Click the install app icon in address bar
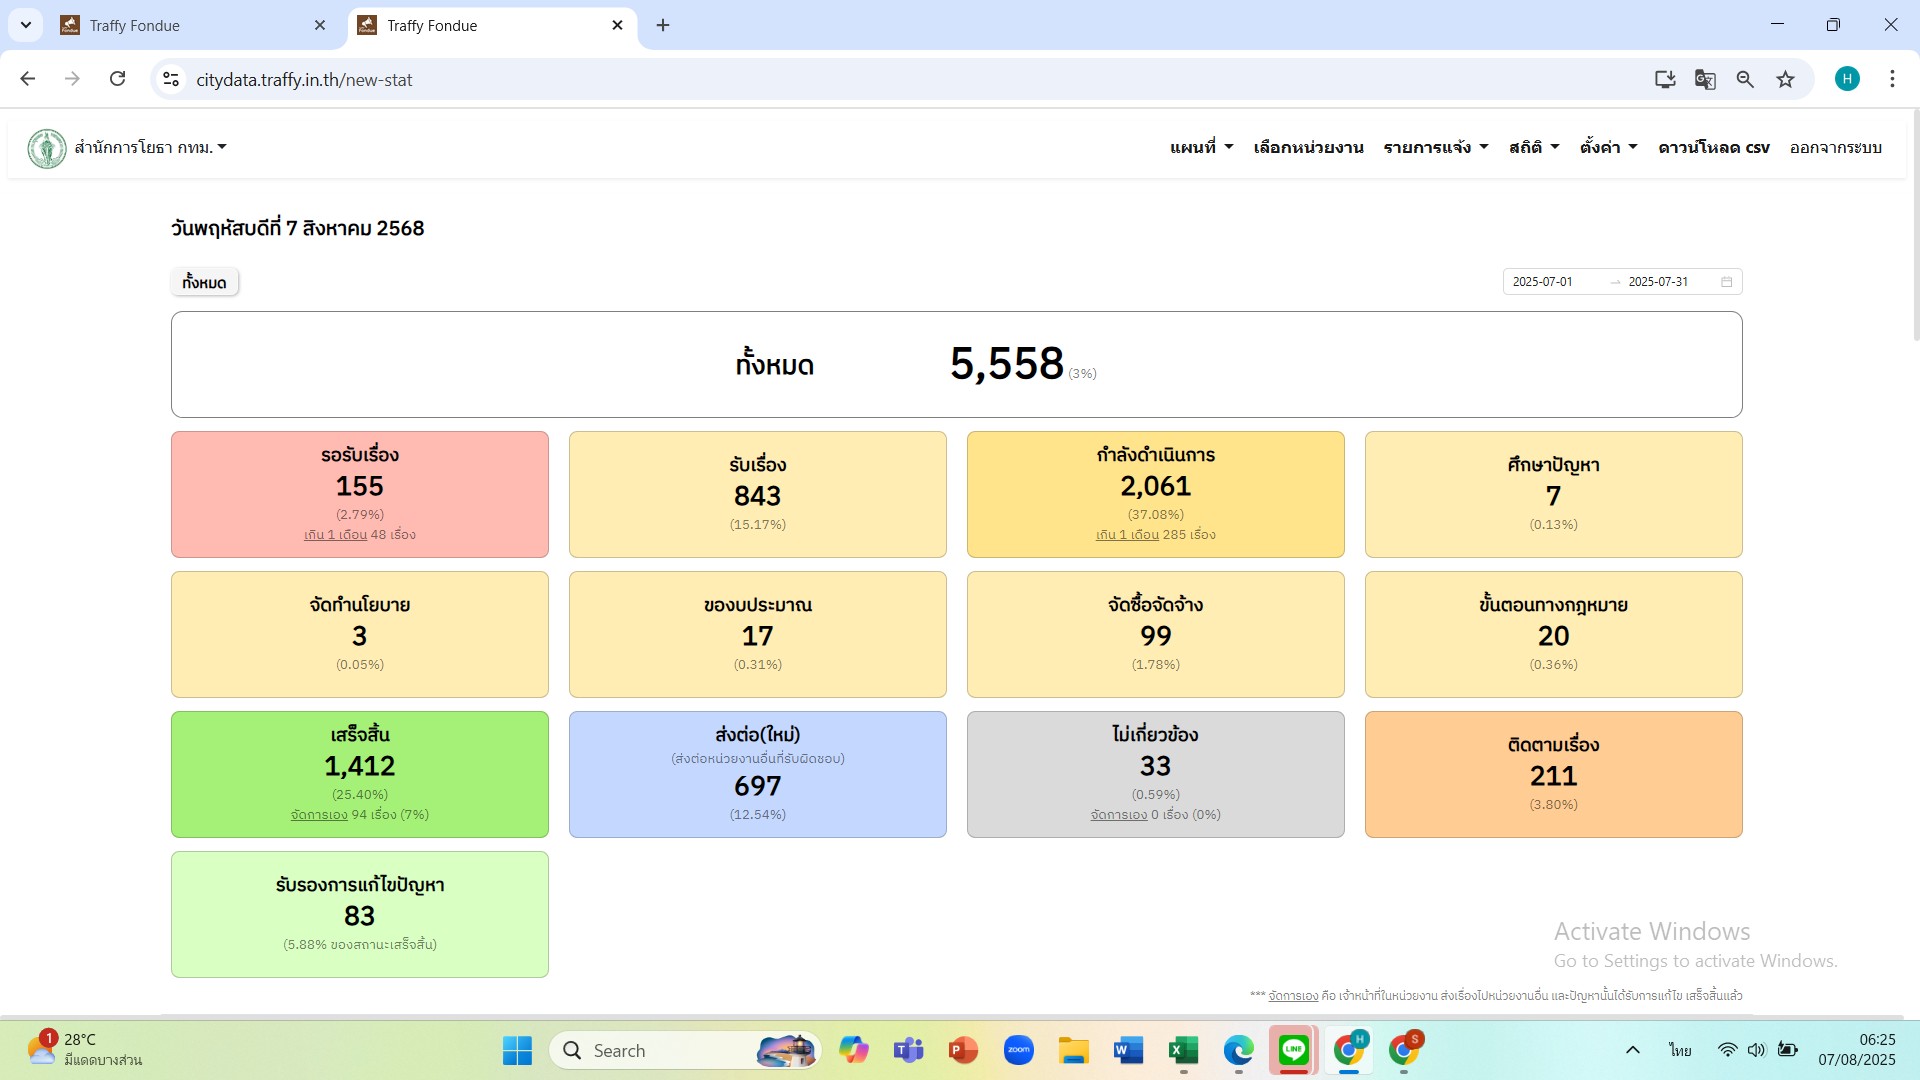Screen dimensions: 1920x1080 (1665, 79)
